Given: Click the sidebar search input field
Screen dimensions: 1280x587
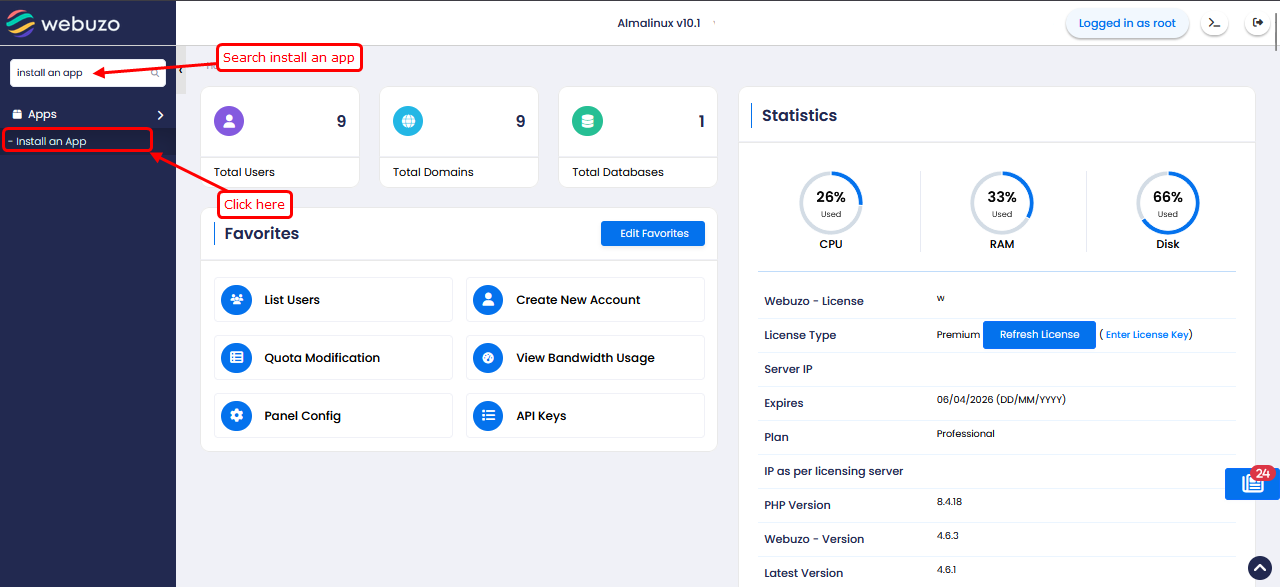Looking at the screenshot, I should [x=80, y=73].
